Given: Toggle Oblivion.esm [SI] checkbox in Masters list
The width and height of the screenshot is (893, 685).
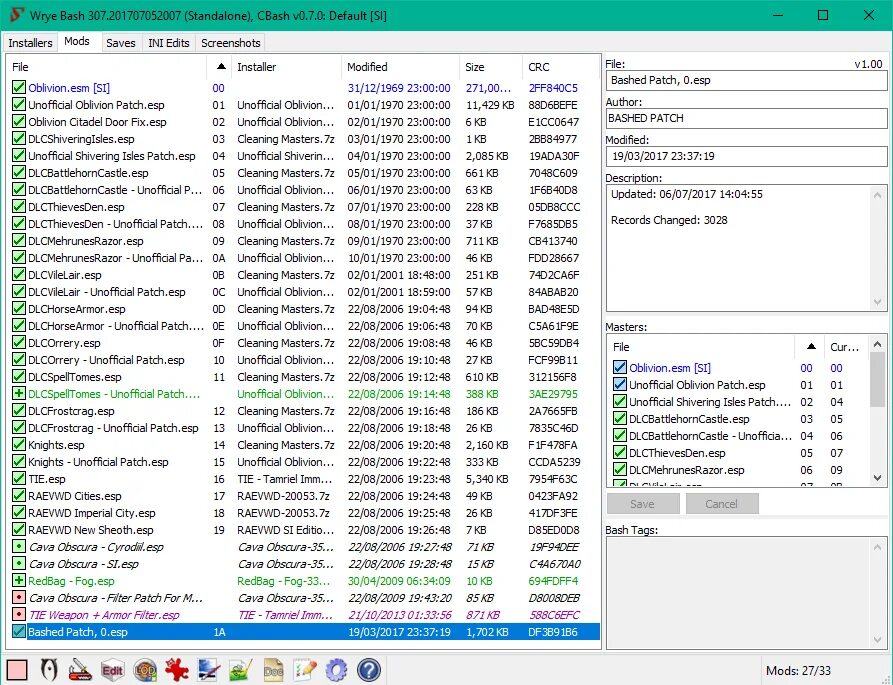Looking at the screenshot, I should pos(620,367).
